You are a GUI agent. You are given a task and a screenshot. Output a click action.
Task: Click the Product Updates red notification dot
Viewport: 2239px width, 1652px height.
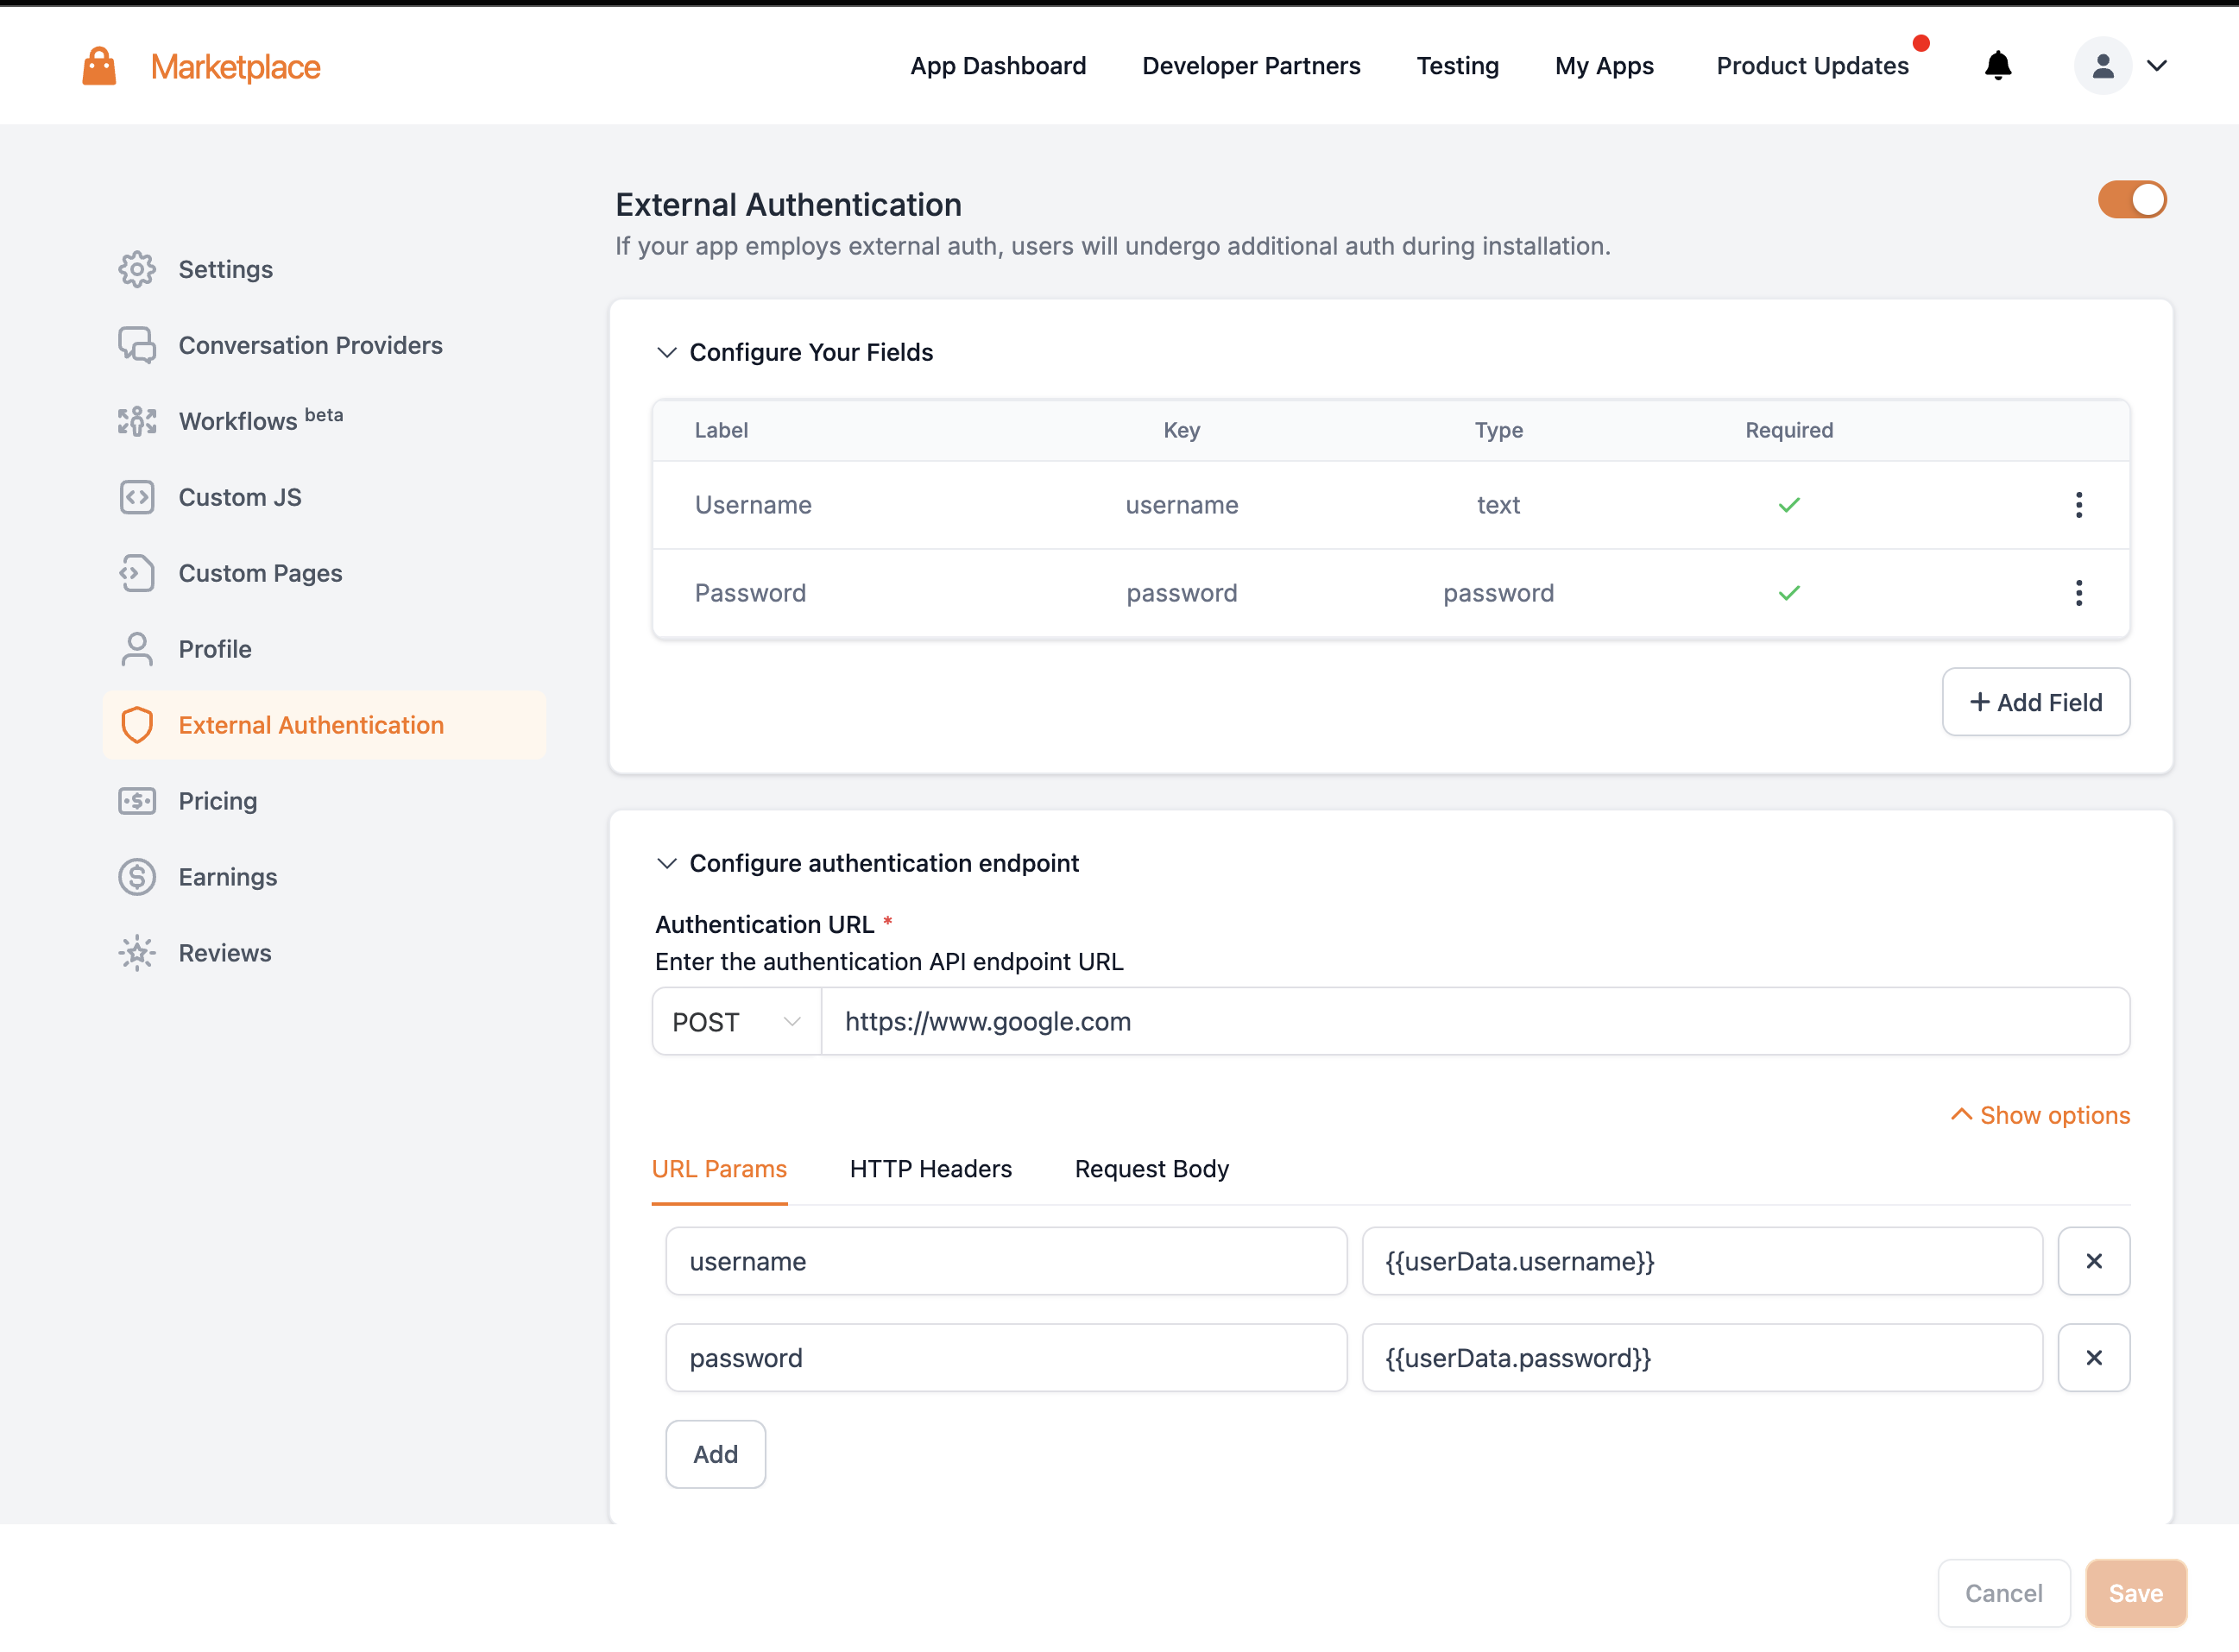pos(1921,43)
